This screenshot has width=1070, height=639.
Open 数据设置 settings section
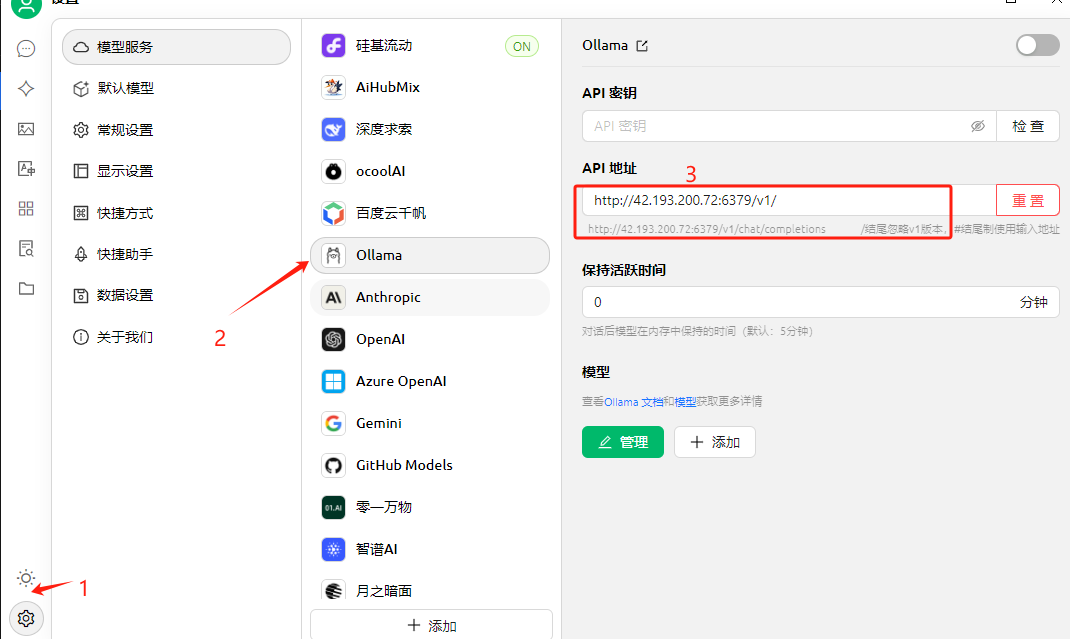[x=176, y=296]
